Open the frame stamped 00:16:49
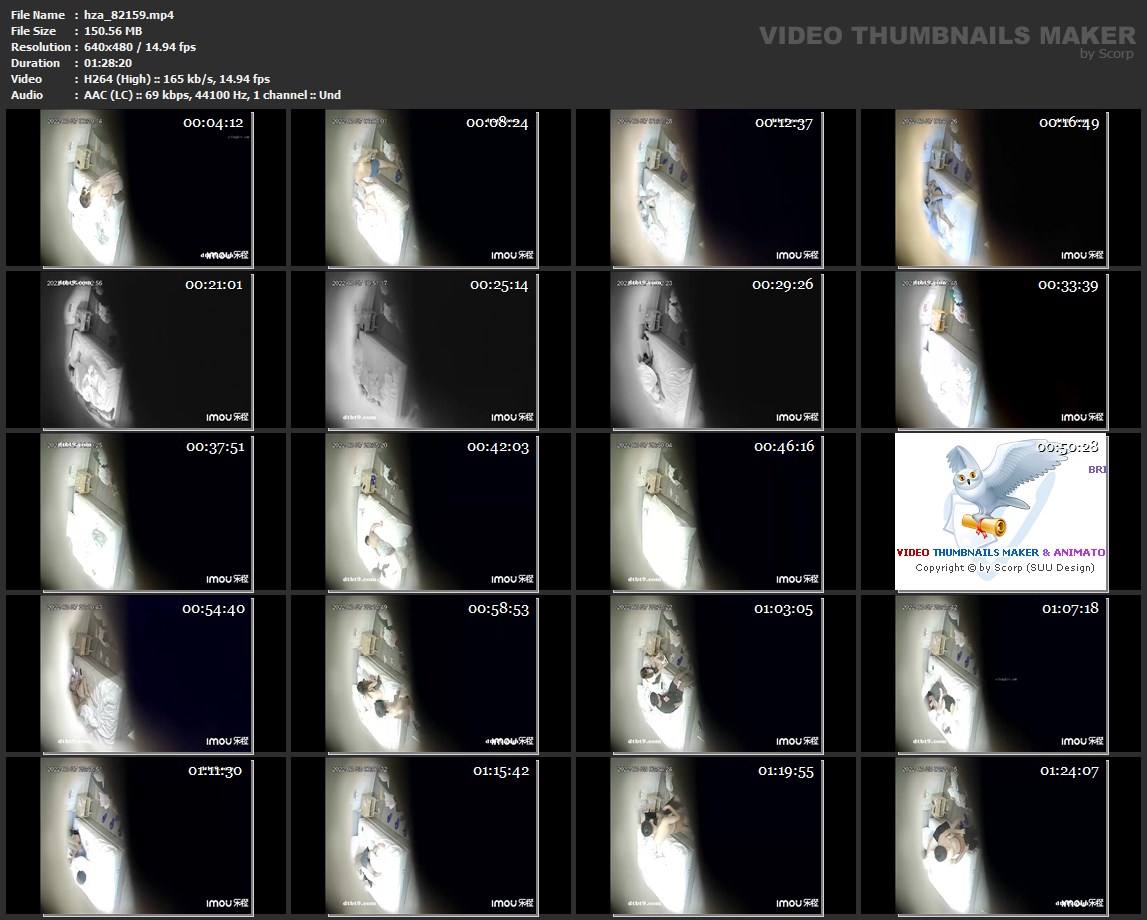The width and height of the screenshot is (1147, 920). [x=1001, y=188]
